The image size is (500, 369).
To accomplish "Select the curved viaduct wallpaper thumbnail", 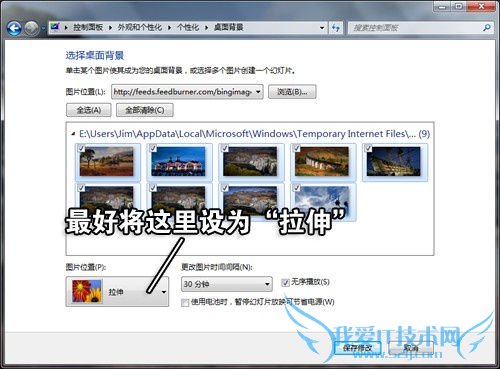I will 322,162.
